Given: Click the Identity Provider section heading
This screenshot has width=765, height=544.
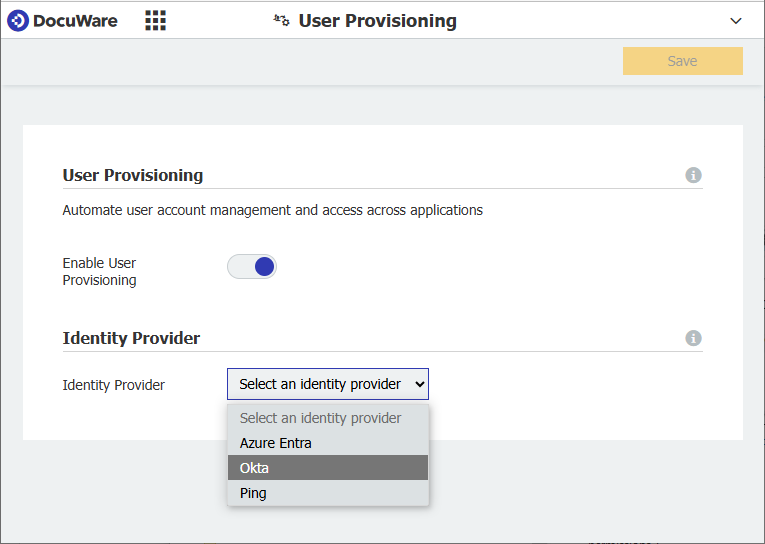Looking at the screenshot, I should click(131, 338).
